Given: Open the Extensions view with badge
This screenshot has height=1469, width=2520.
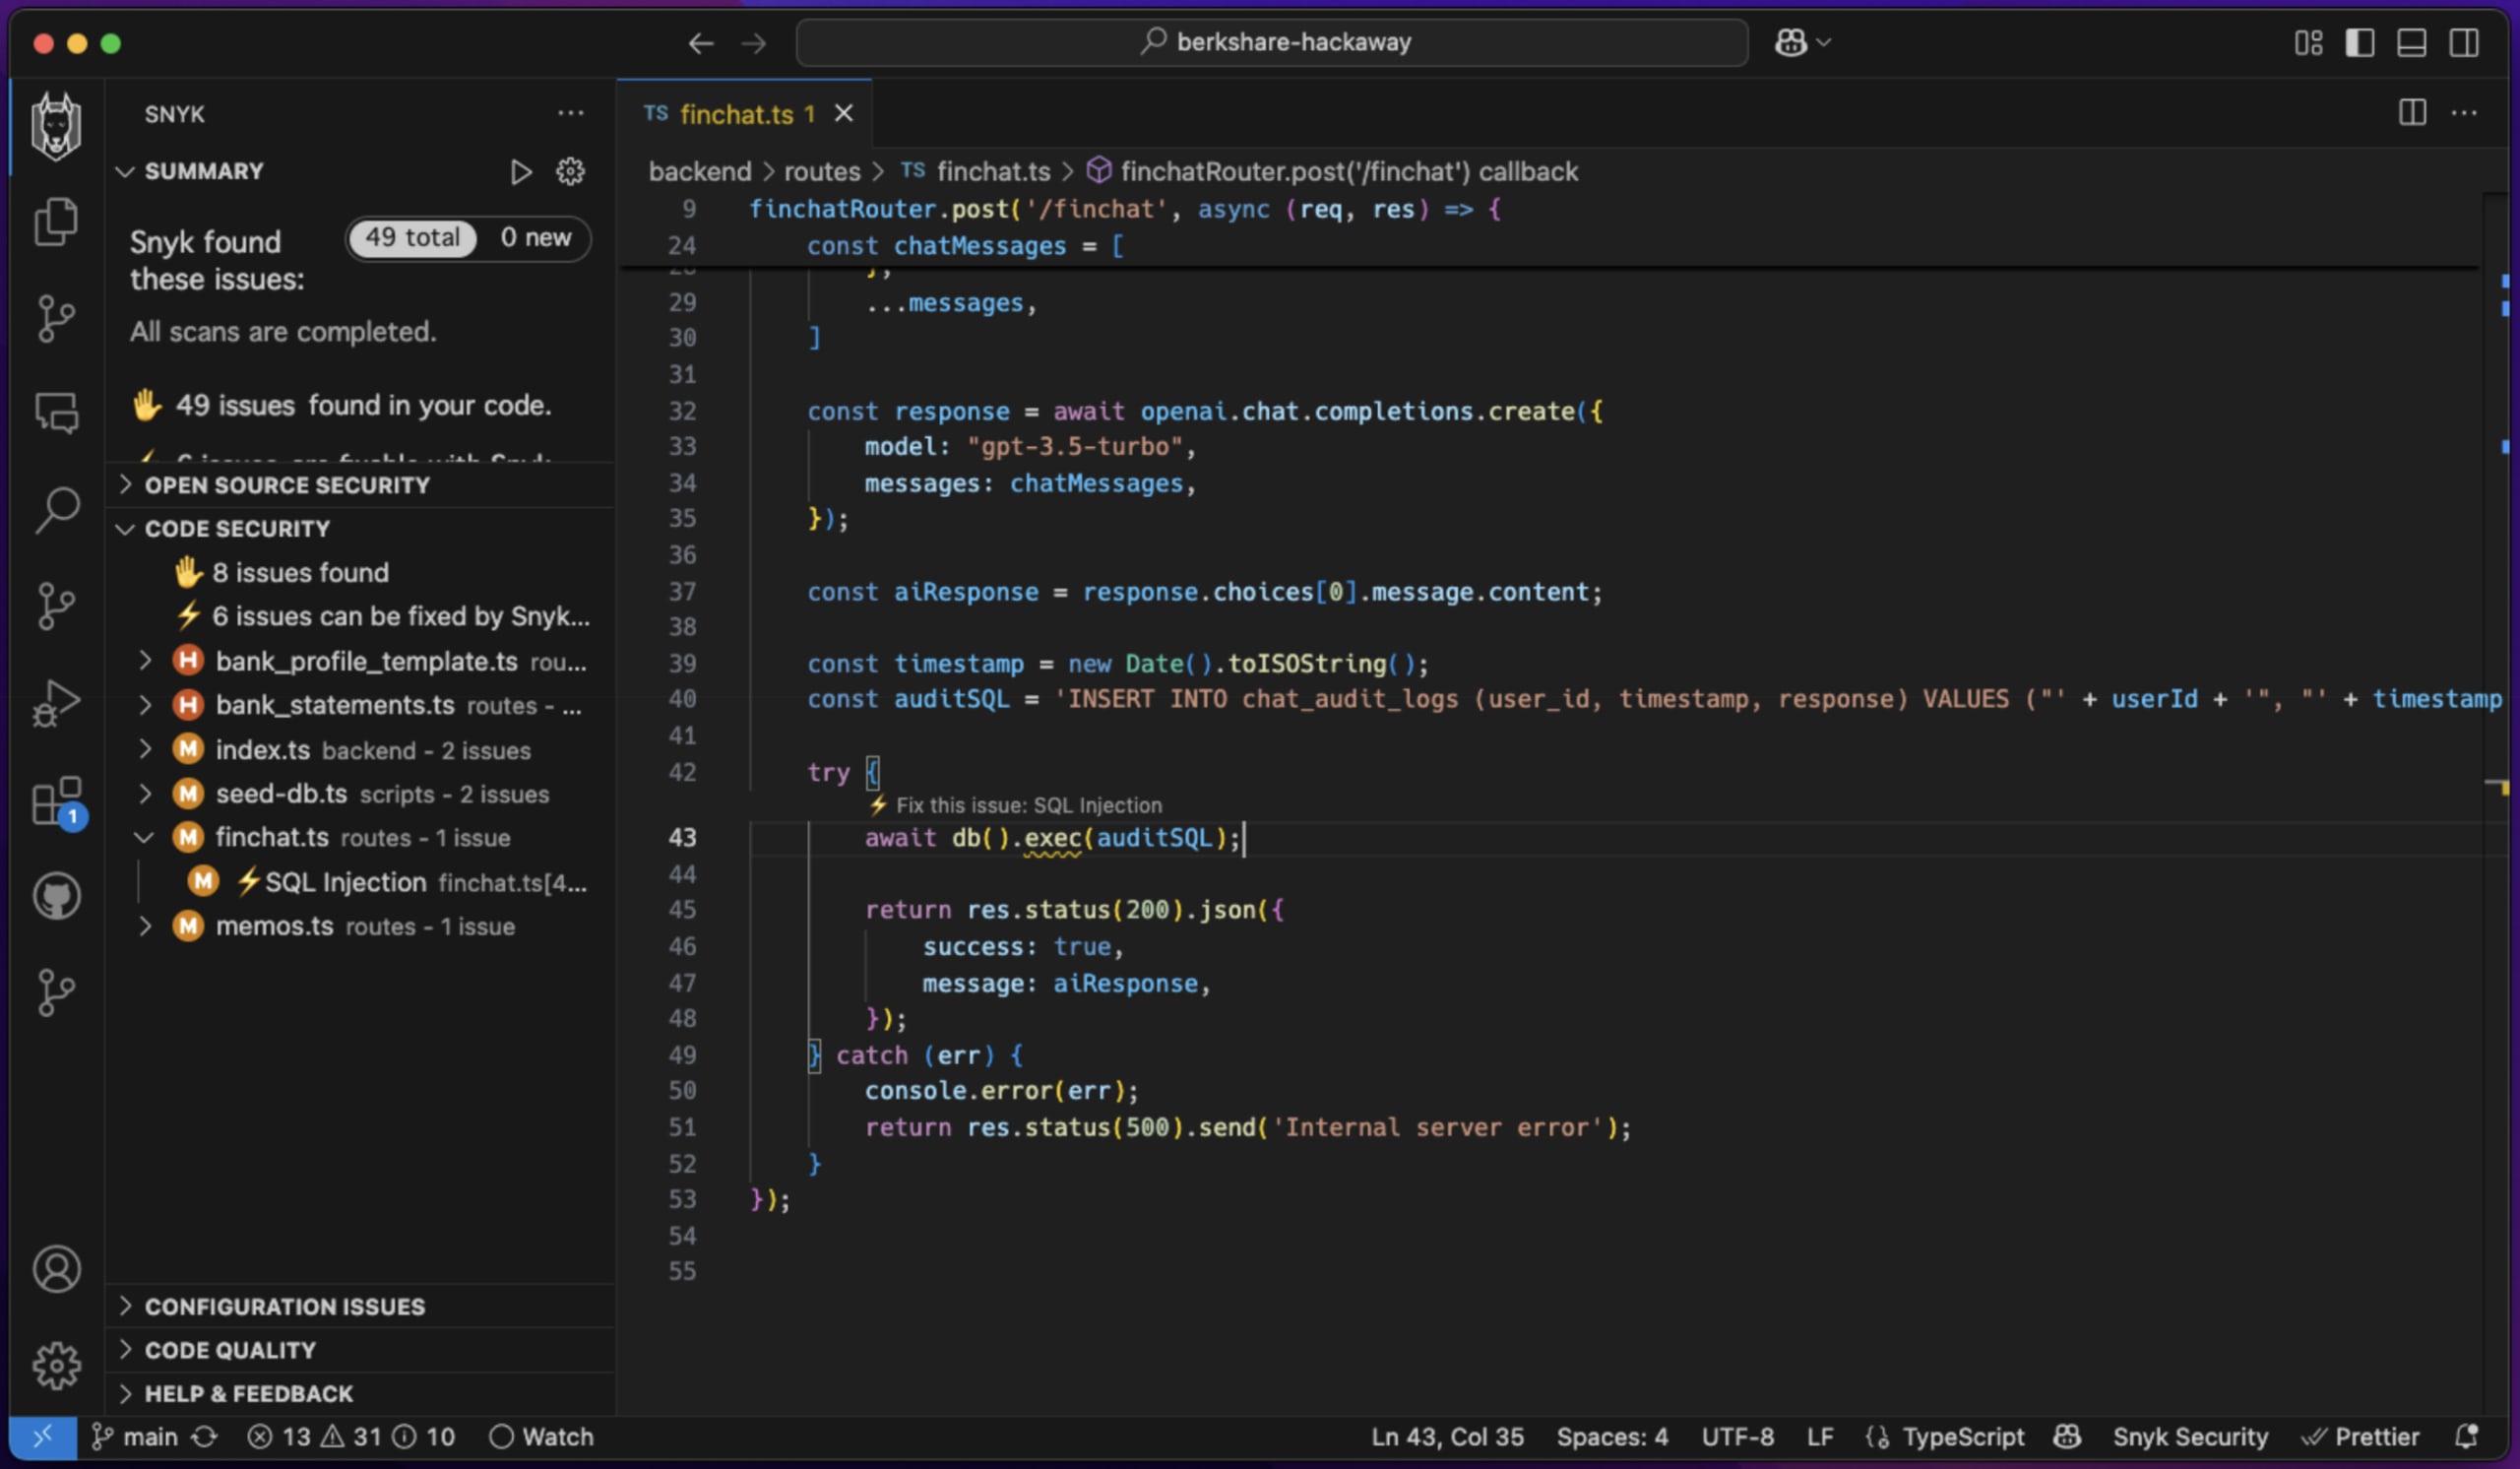Looking at the screenshot, I should tap(58, 801).
